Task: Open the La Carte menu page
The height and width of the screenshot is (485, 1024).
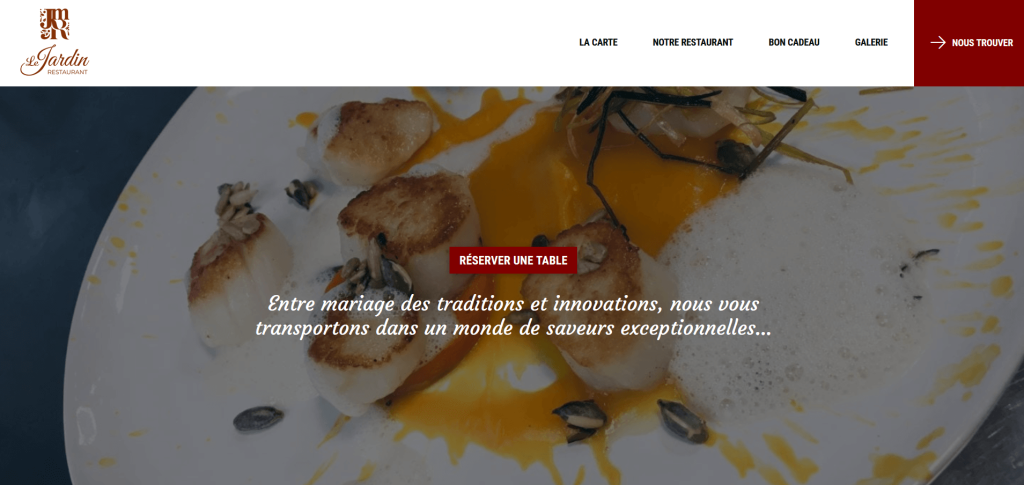Action: pos(598,42)
